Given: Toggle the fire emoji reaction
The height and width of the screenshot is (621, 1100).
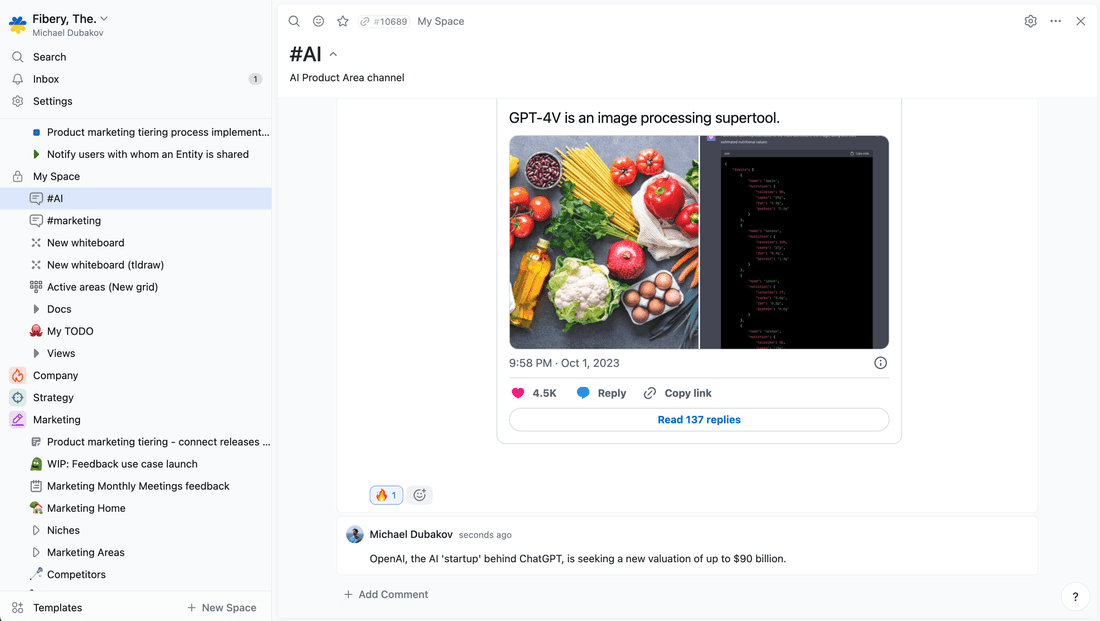Looking at the screenshot, I should tap(386, 495).
